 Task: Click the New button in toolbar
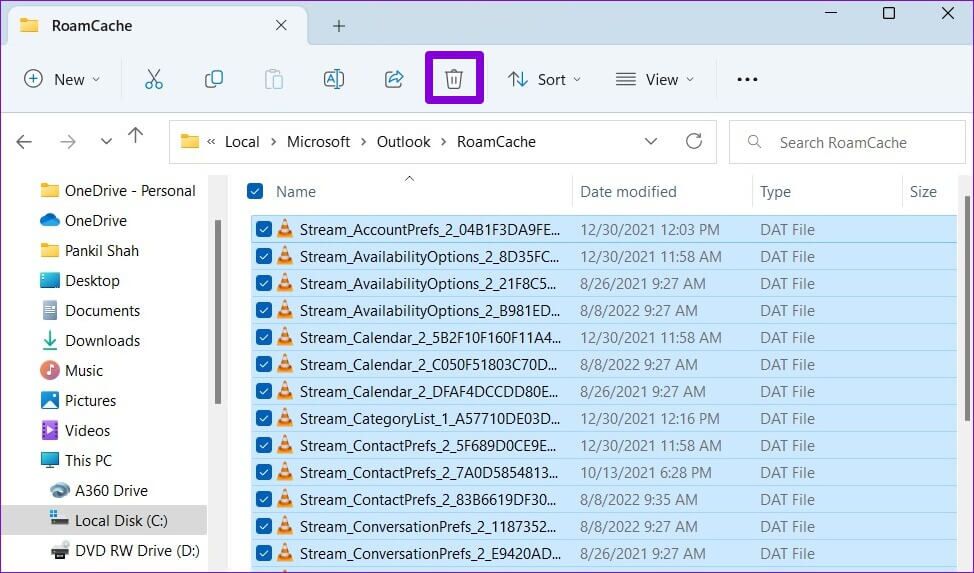[62, 79]
